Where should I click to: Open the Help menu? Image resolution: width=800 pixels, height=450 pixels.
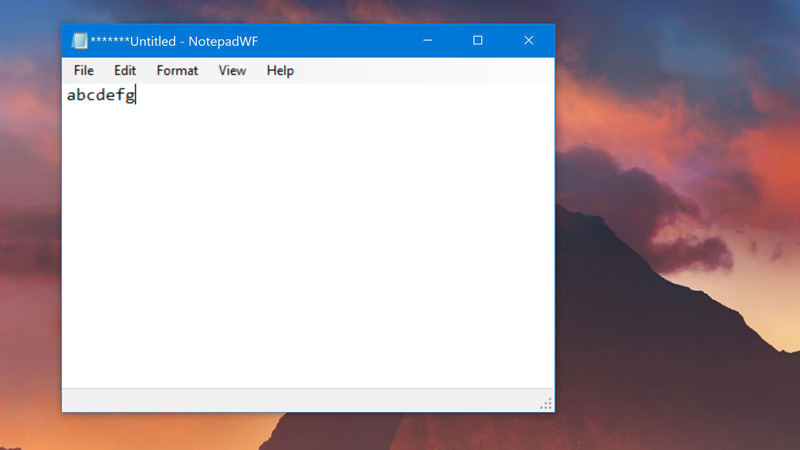280,71
